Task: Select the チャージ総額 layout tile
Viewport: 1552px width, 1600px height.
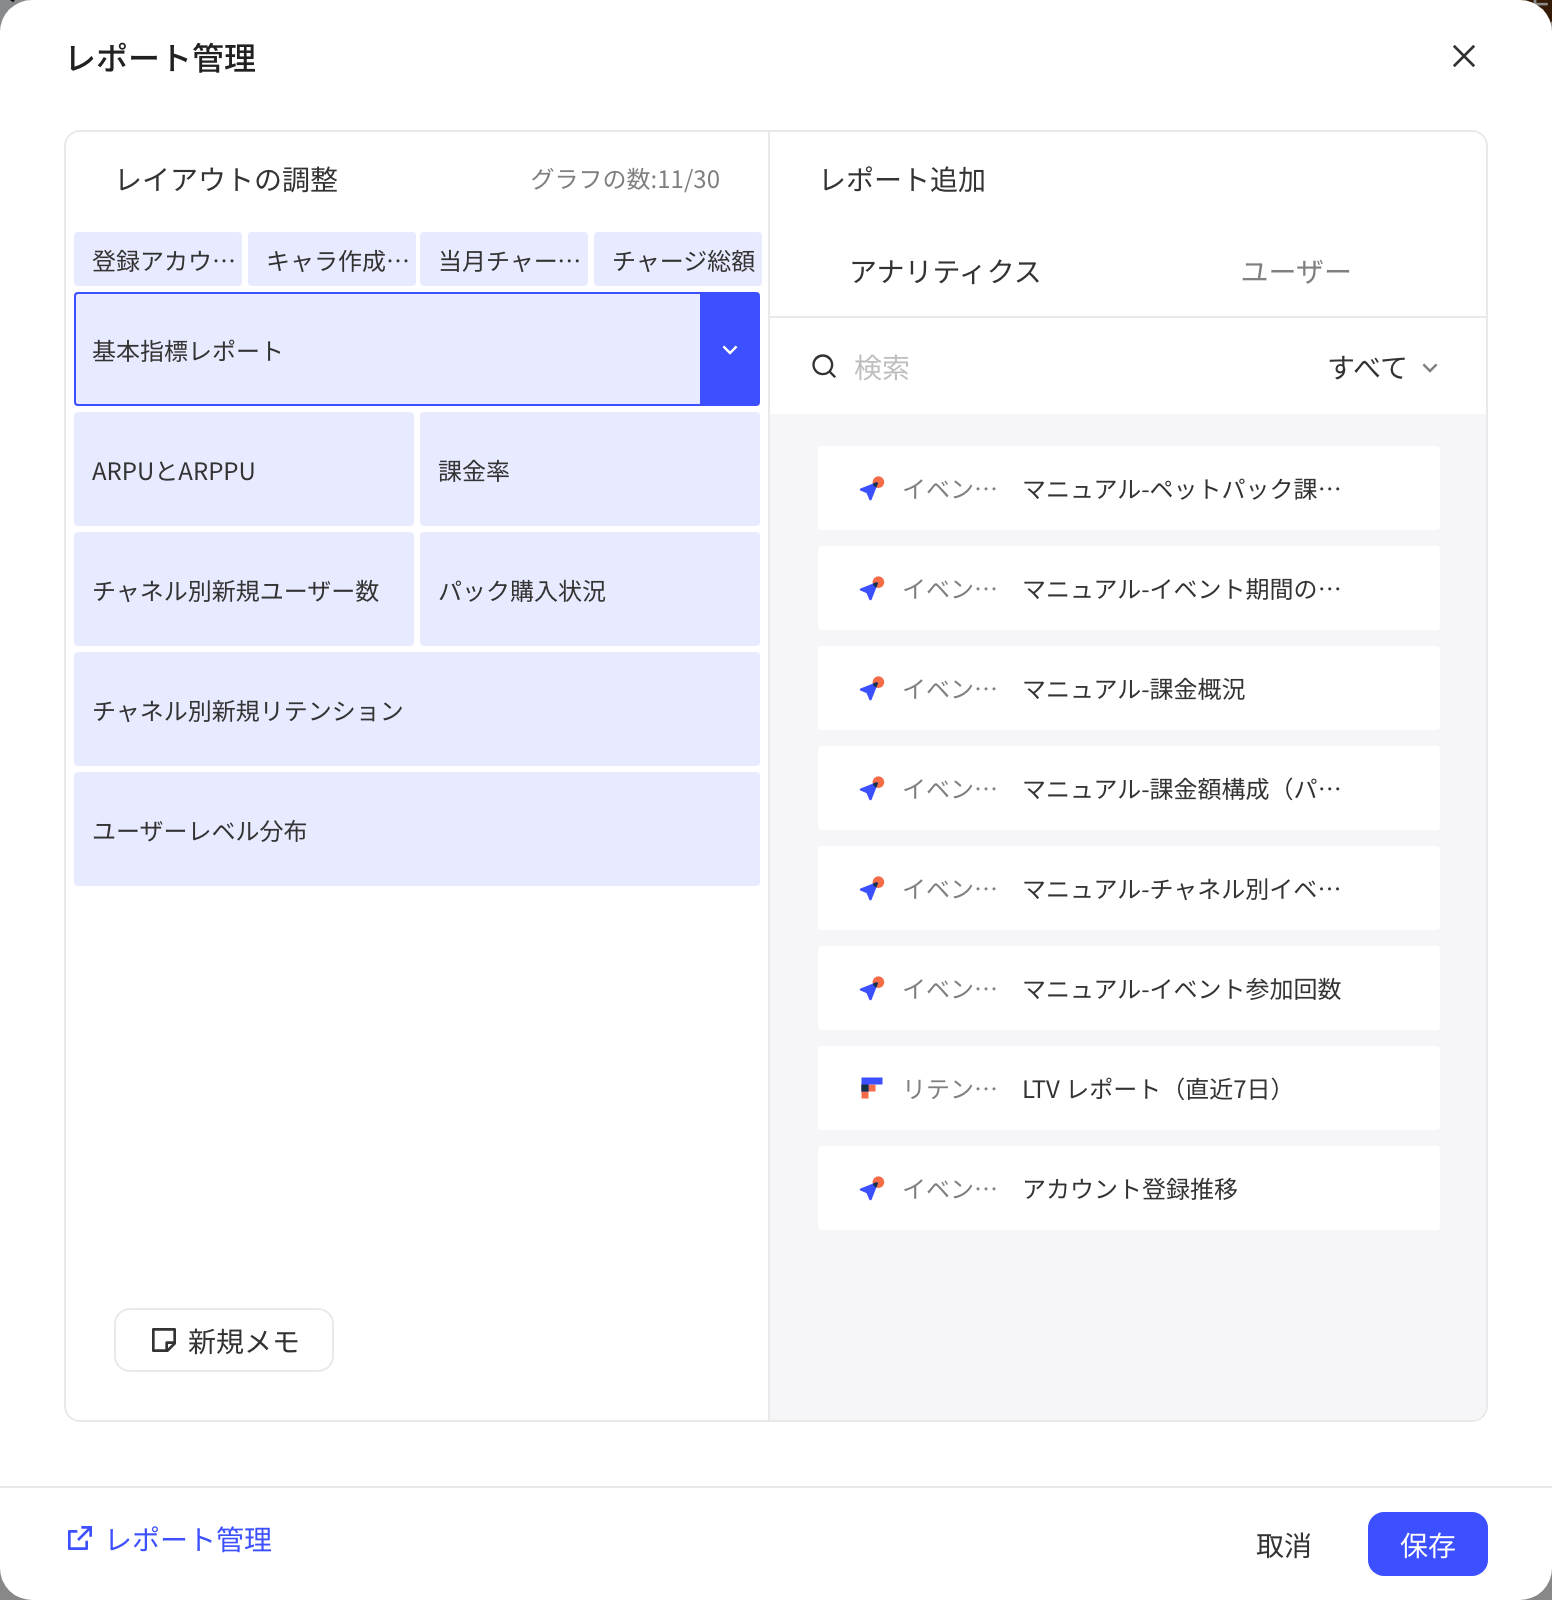Action: pos(678,260)
